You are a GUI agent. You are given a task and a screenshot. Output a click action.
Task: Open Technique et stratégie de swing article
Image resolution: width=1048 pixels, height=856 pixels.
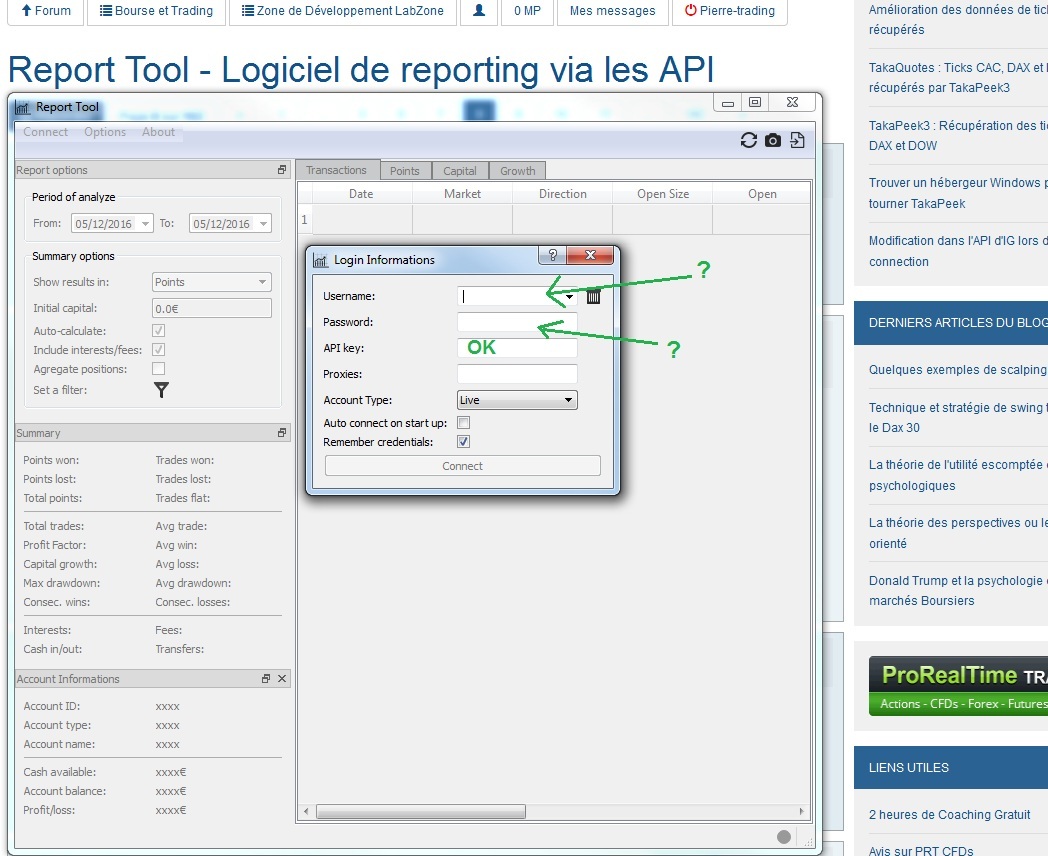(x=958, y=418)
